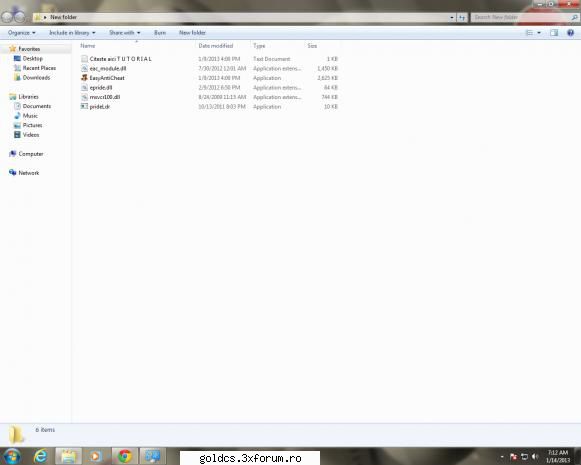Click the New folder button
The image size is (581, 465).
[192, 33]
